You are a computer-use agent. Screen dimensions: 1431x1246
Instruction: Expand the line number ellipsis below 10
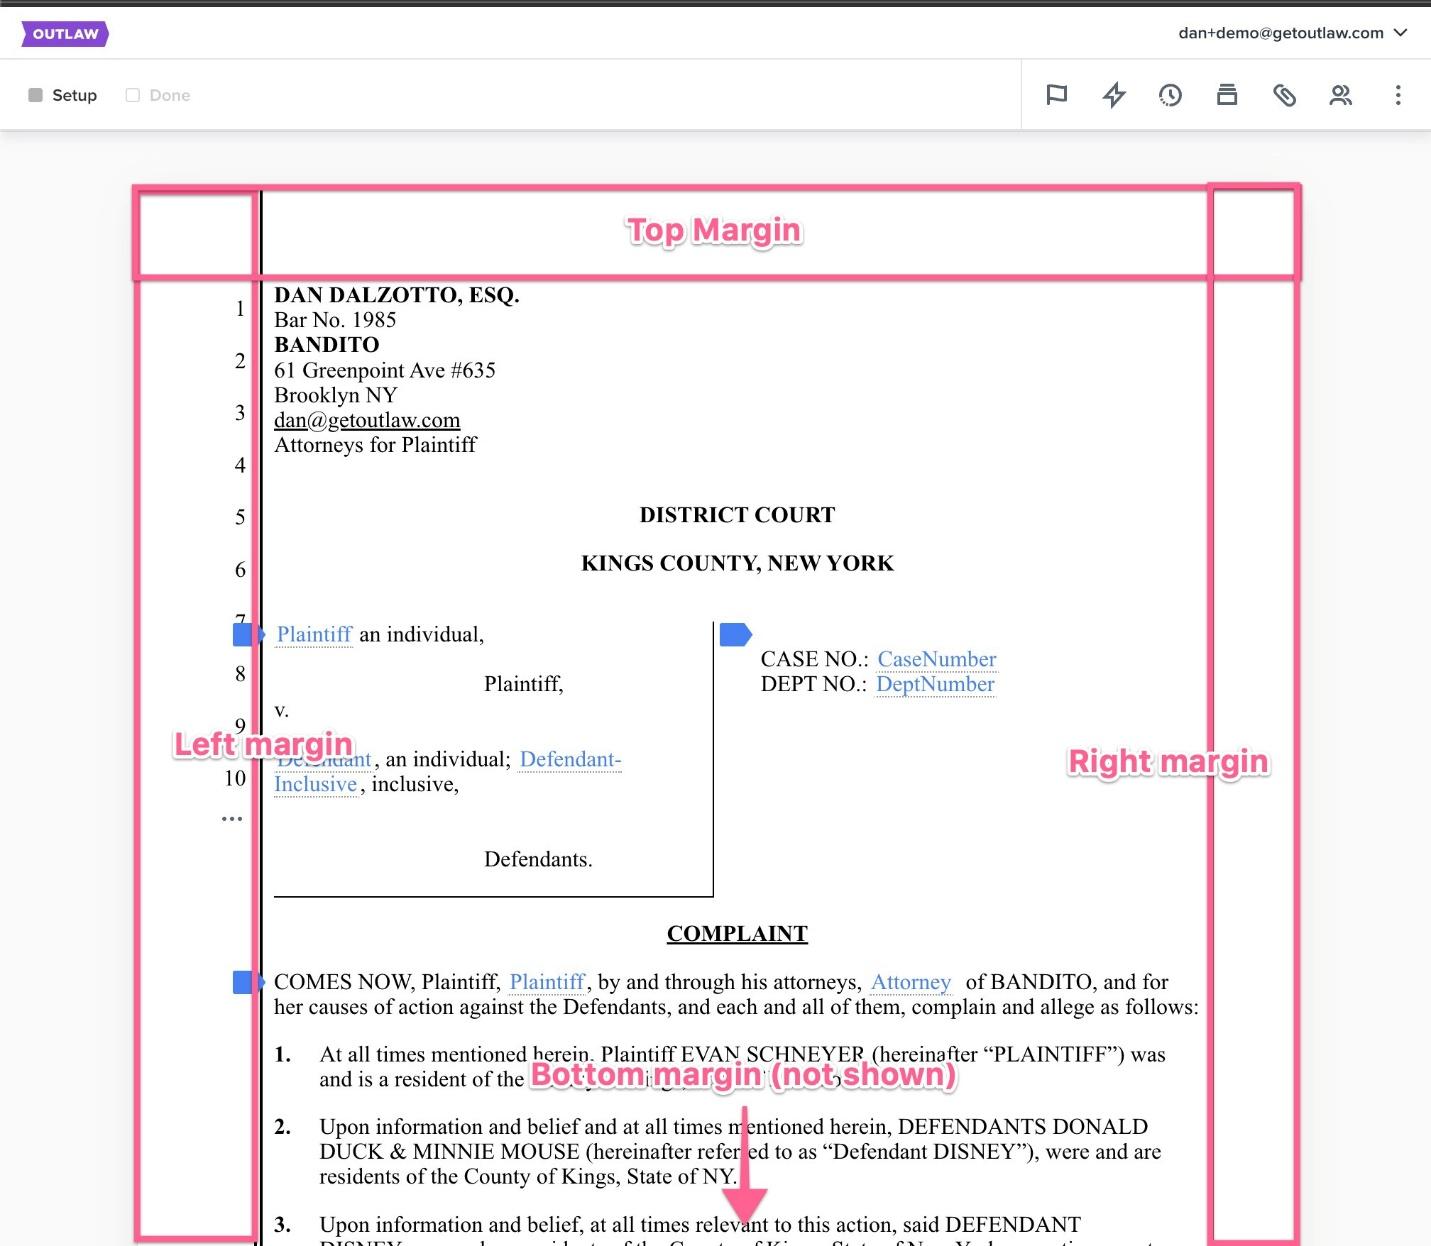[232, 819]
